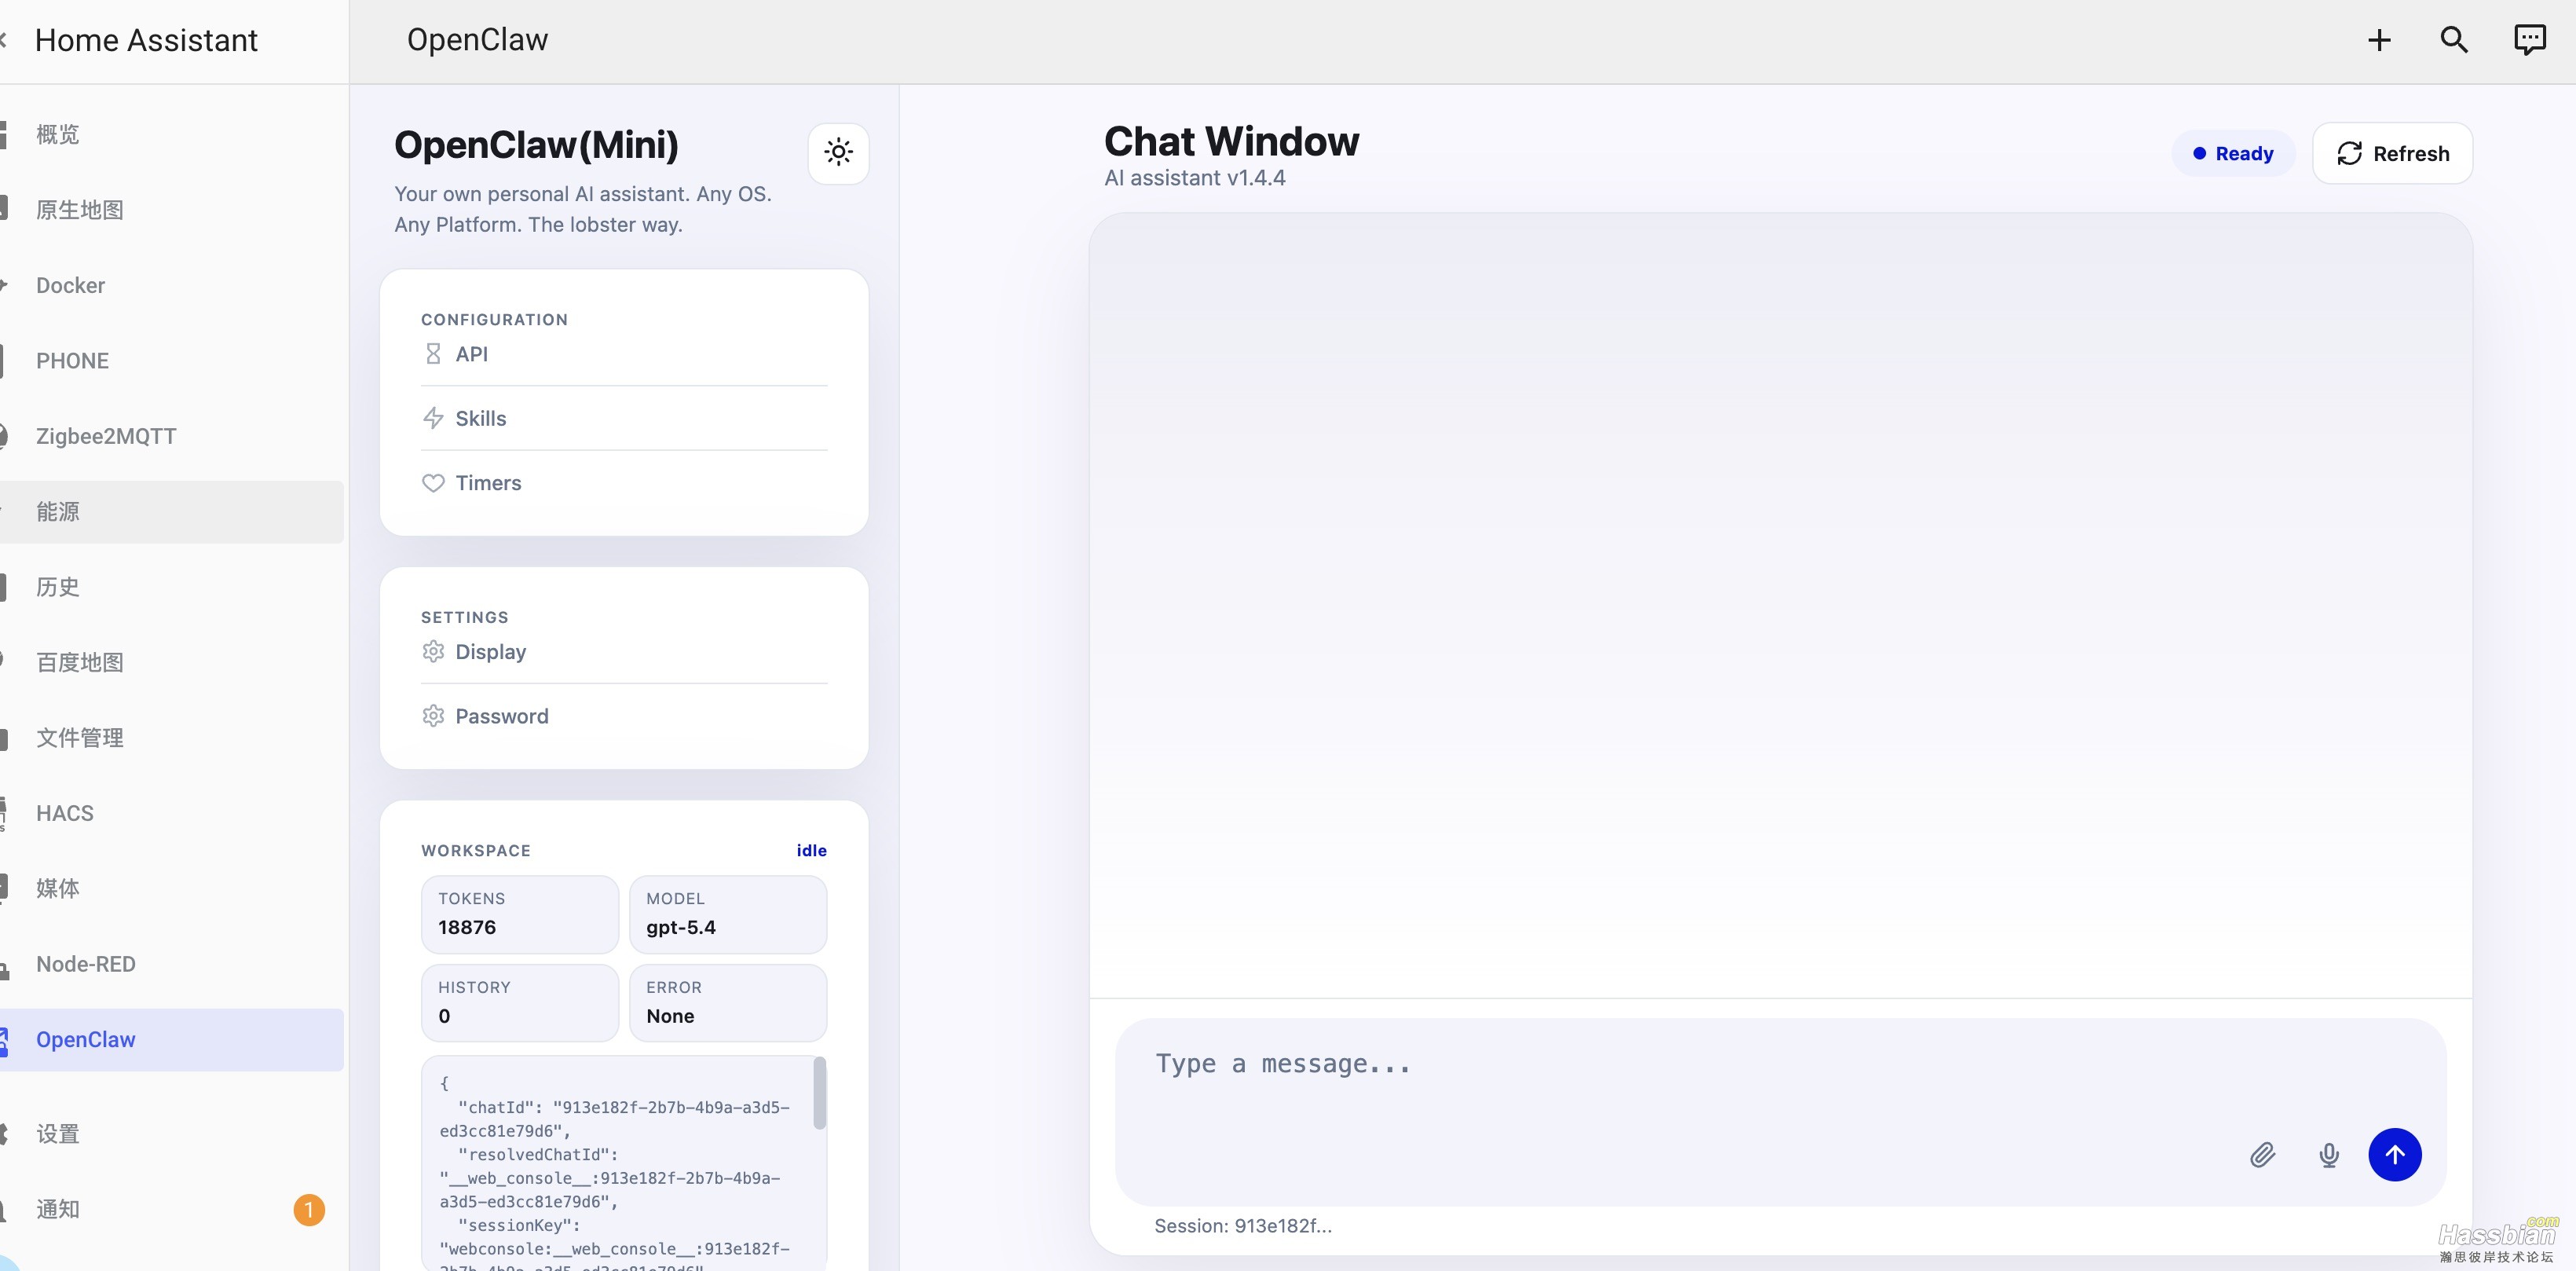Image resolution: width=2576 pixels, height=1271 pixels.
Task: Click the workspace JSON panel scrollbar
Action: tap(820, 1093)
